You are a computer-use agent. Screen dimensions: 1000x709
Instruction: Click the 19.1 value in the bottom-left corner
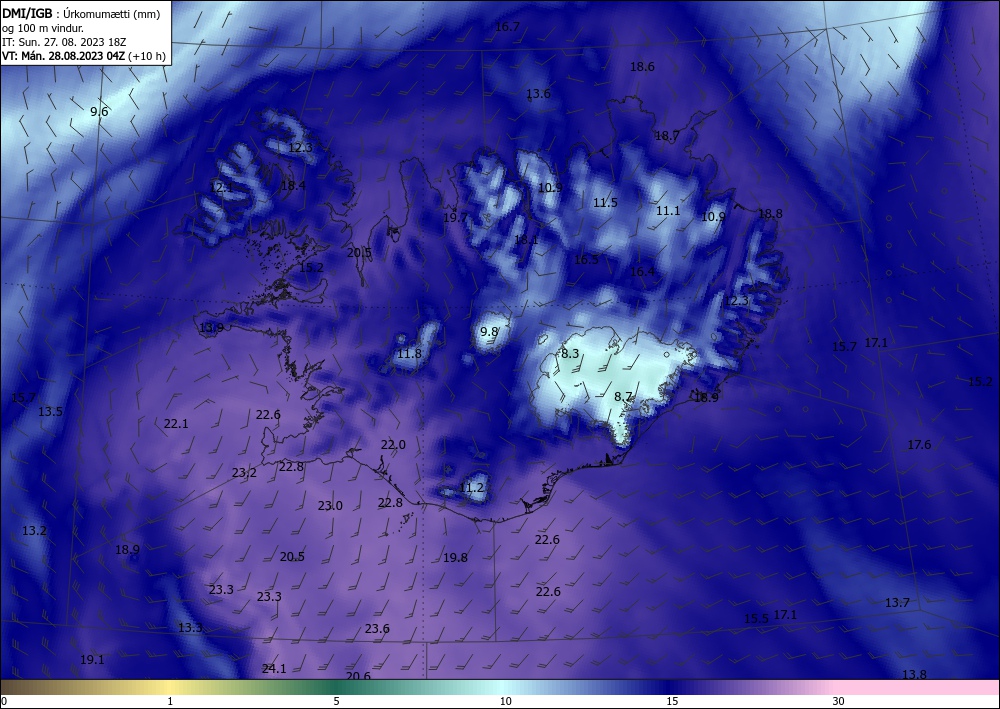coord(92,660)
